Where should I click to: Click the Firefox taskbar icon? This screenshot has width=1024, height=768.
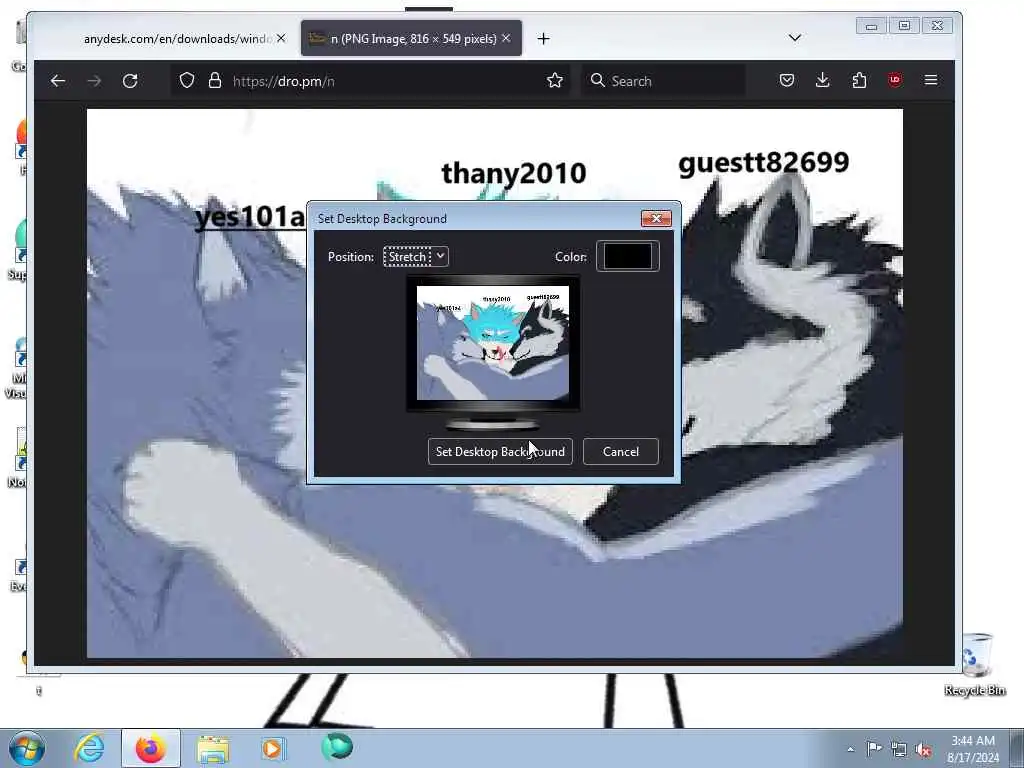(x=151, y=748)
